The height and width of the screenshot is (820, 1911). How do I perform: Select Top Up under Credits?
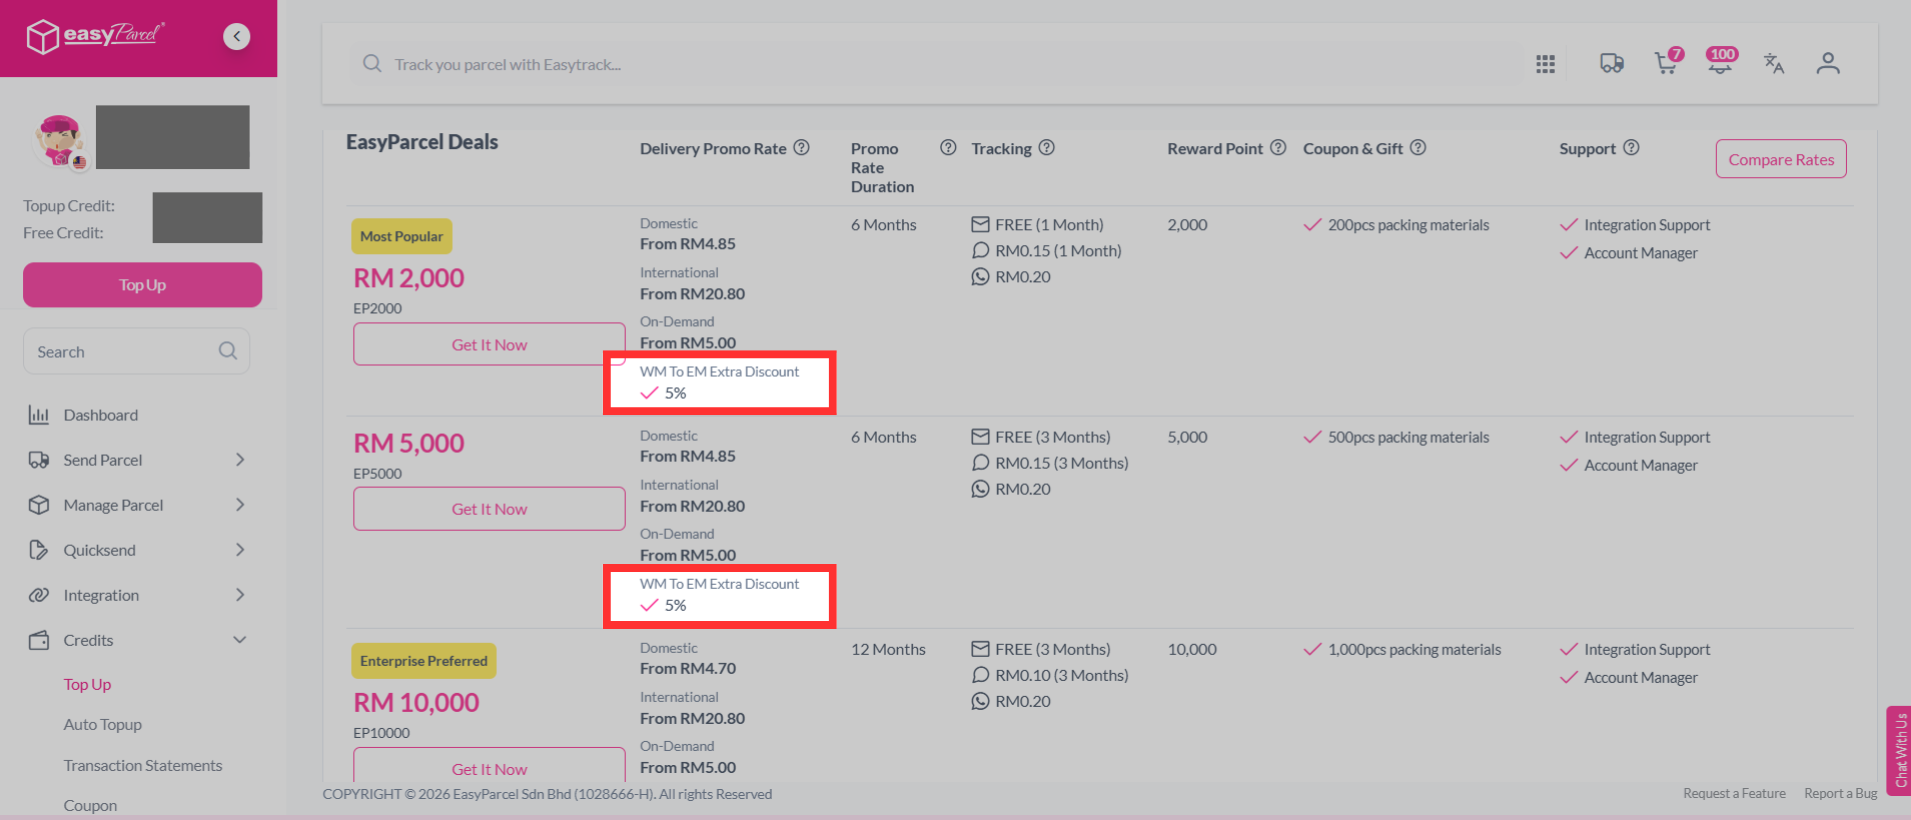click(x=87, y=684)
